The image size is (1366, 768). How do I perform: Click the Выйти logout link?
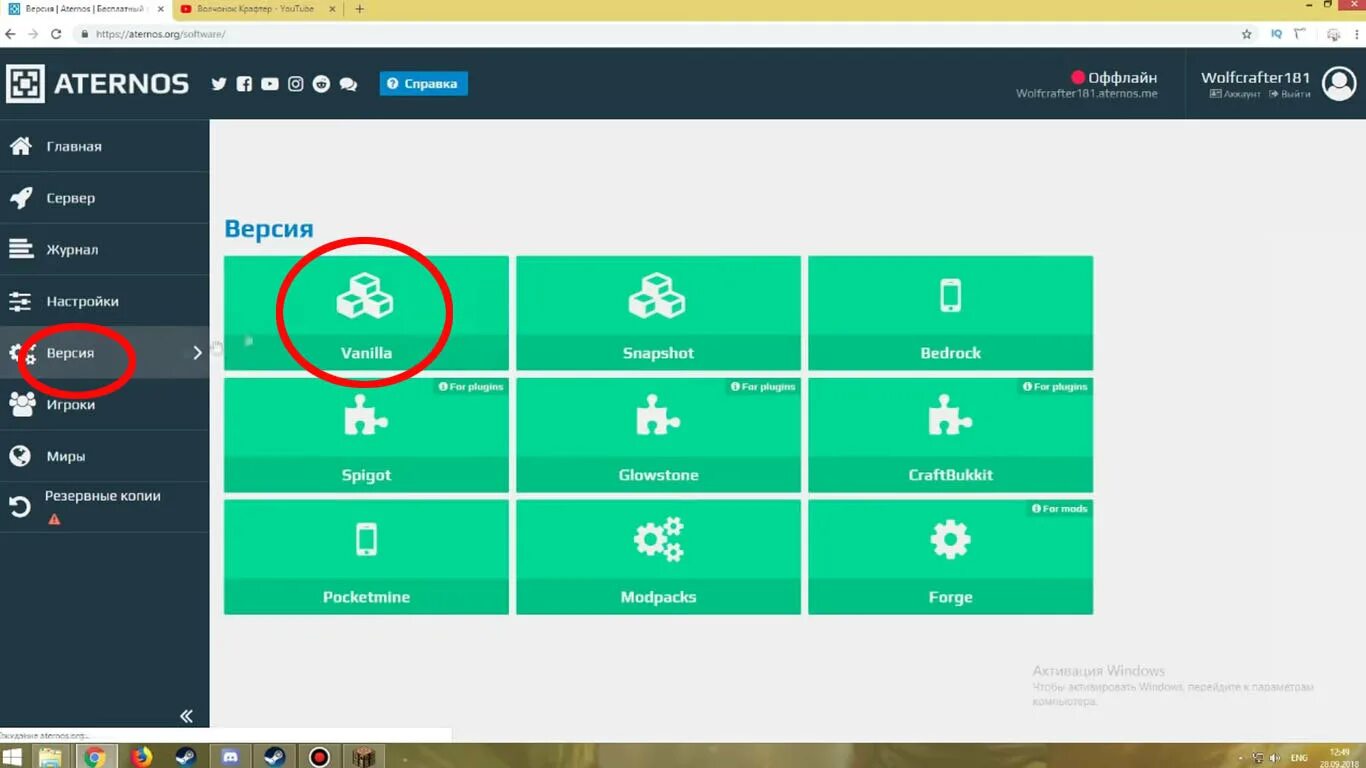click(x=1290, y=94)
